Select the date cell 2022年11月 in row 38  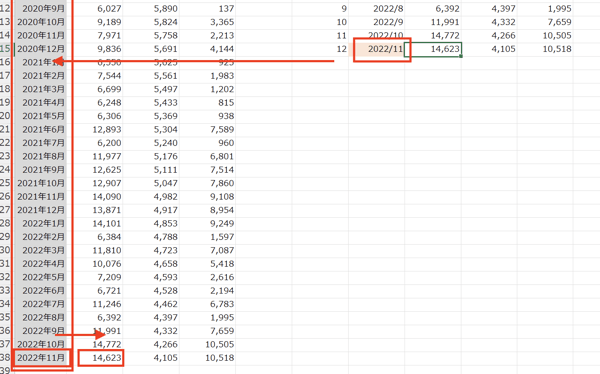tap(41, 358)
